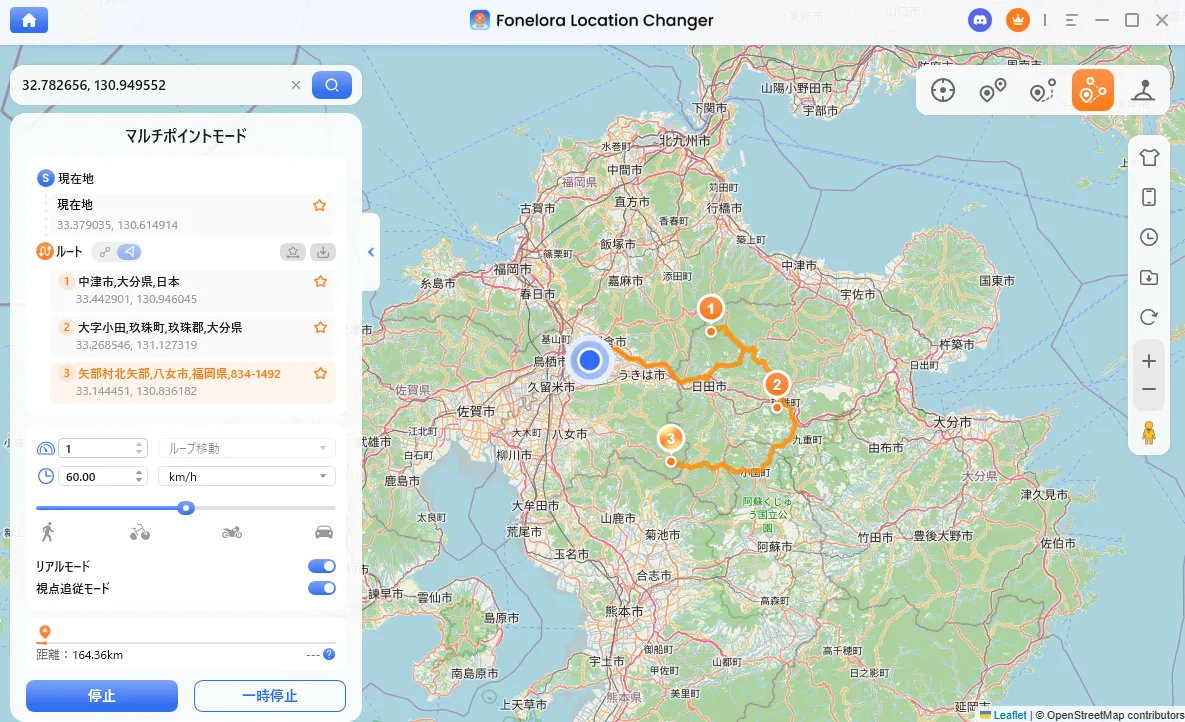Set speed to bicycle icon
Screen dimensions: 1185x722
point(140,533)
